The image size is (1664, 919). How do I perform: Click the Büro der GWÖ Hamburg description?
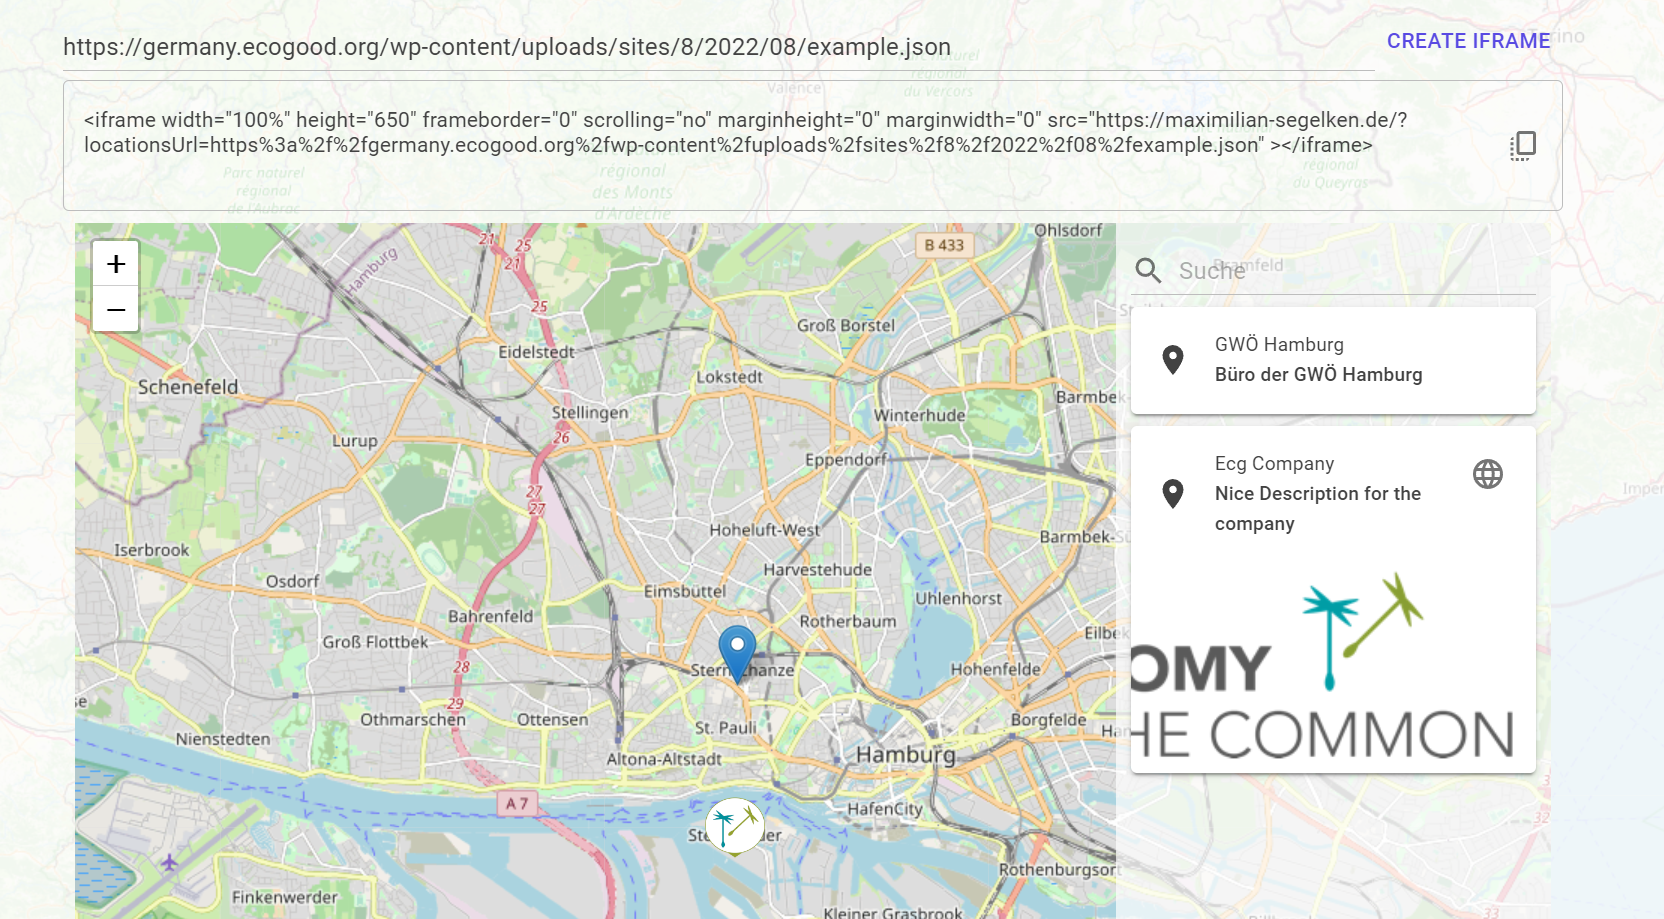(1318, 375)
